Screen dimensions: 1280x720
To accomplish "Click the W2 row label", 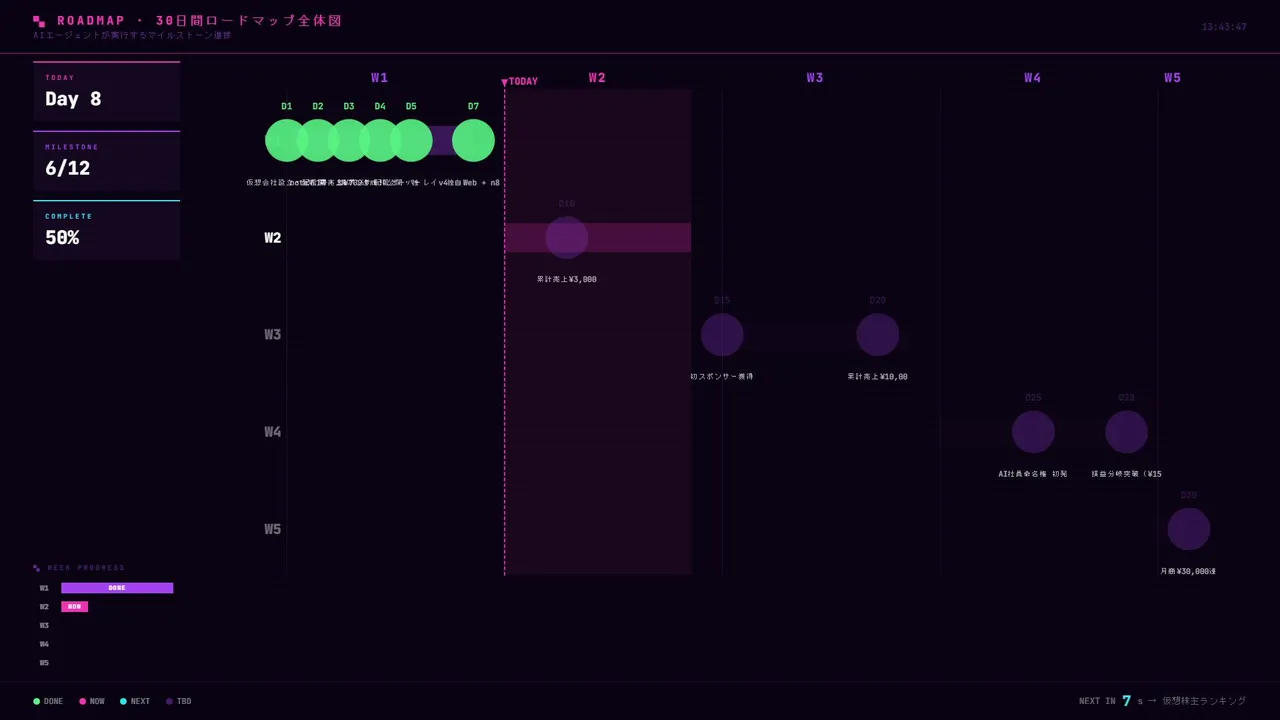I will pos(272,238).
